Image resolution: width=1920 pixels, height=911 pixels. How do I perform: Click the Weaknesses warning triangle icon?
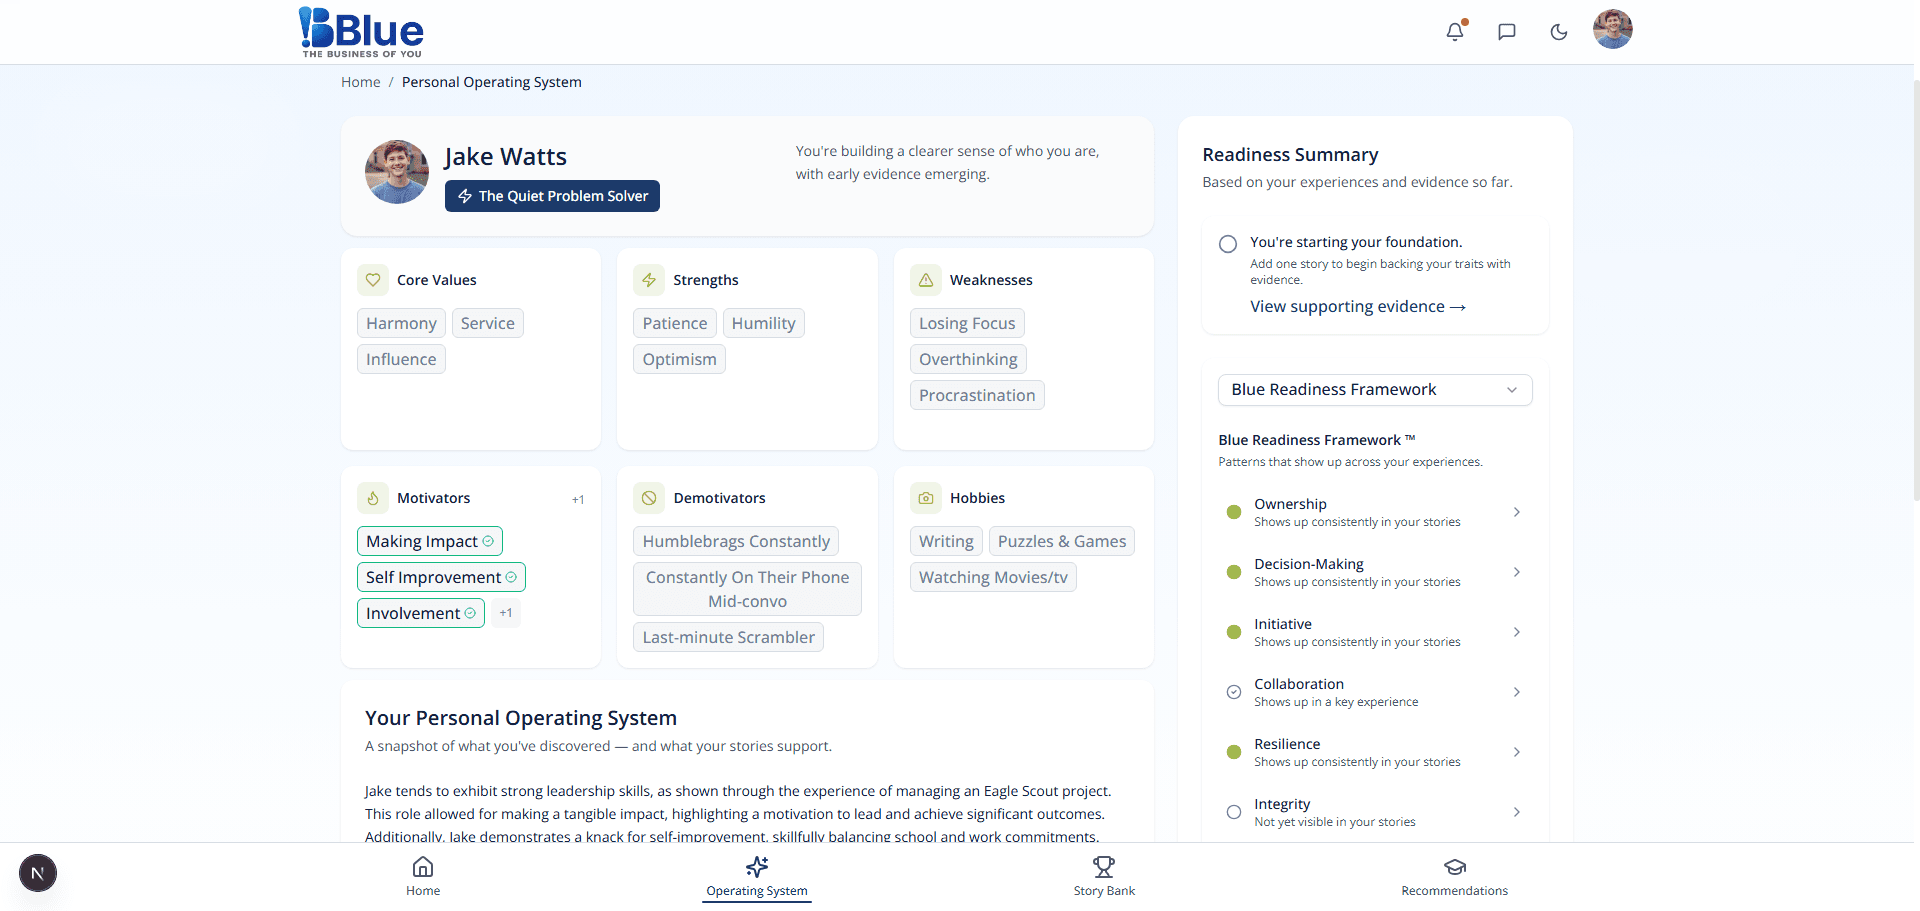click(926, 280)
